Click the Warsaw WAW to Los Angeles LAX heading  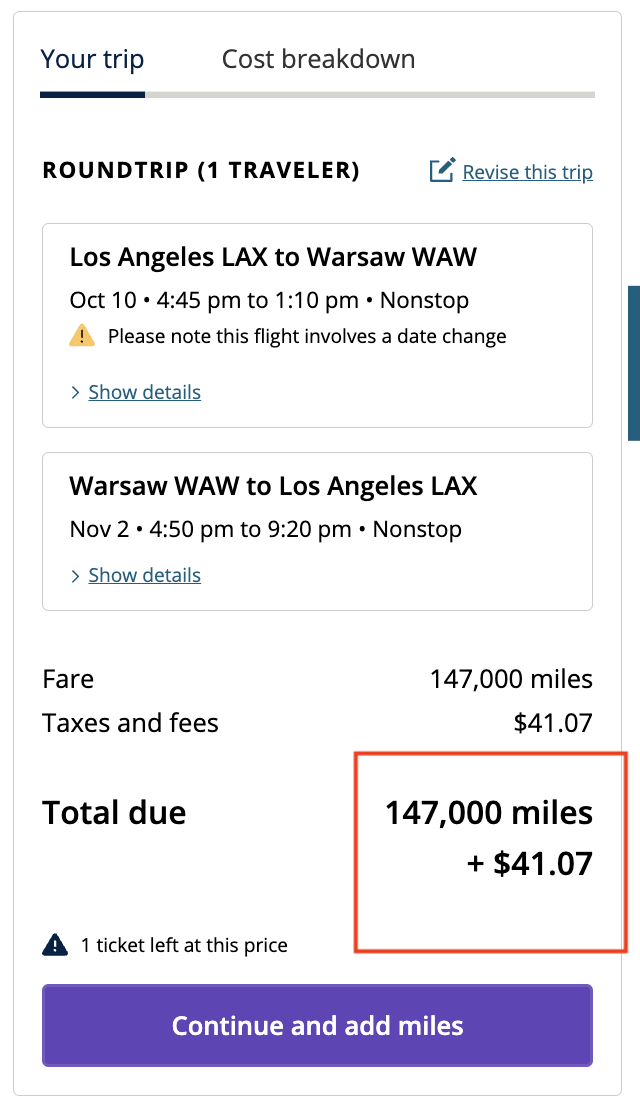coord(273,486)
